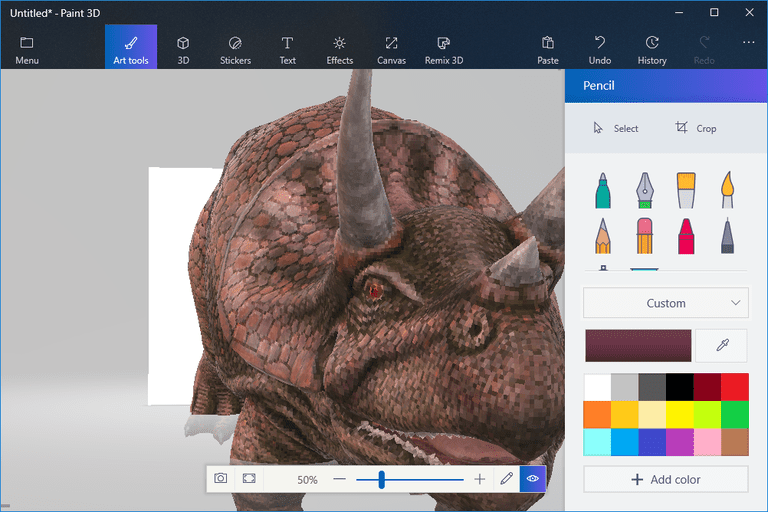The image size is (768, 512).
Task: Open the Text tab
Action: 288,50
